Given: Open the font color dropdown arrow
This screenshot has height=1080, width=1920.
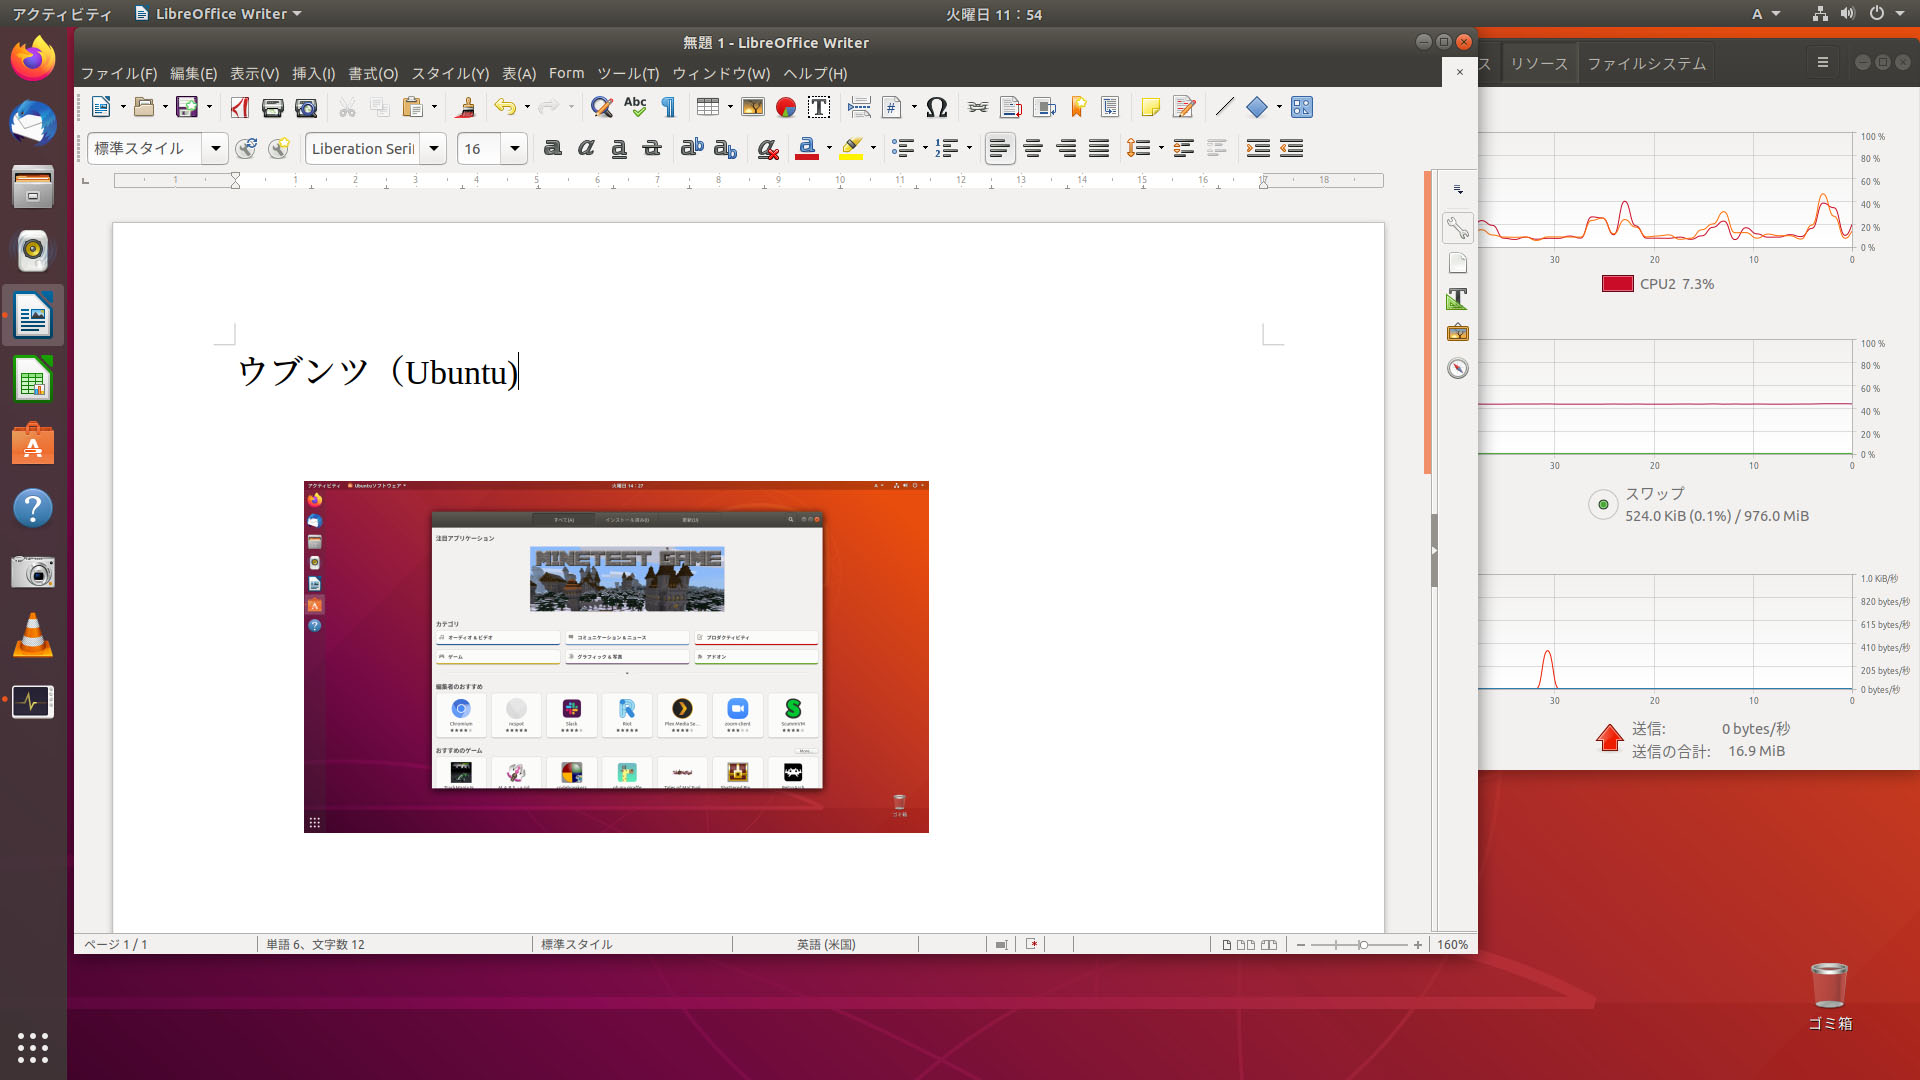Looking at the screenshot, I should tap(829, 149).
